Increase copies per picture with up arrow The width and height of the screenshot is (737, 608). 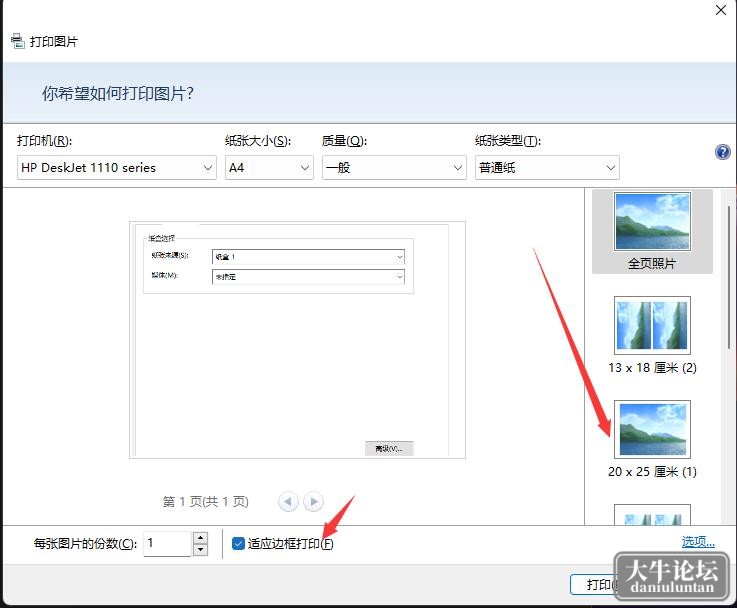201,538
